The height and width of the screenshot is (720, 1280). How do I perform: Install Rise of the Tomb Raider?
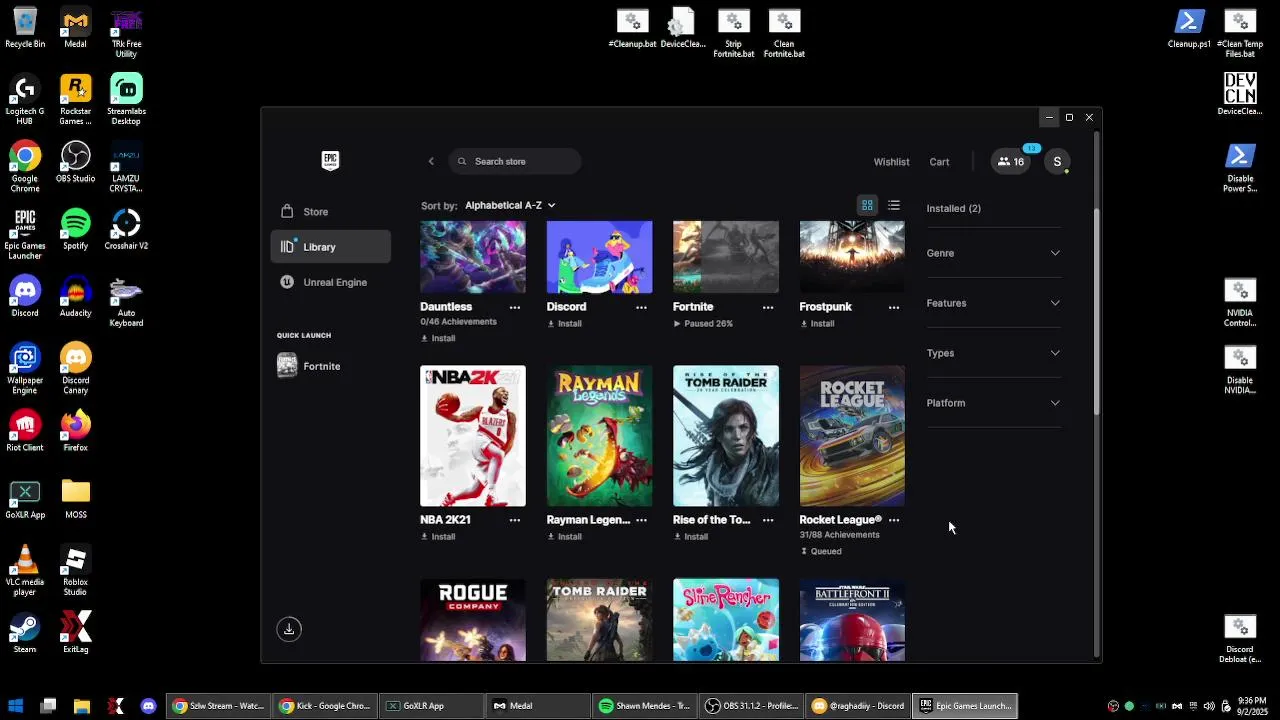(691, 537)
